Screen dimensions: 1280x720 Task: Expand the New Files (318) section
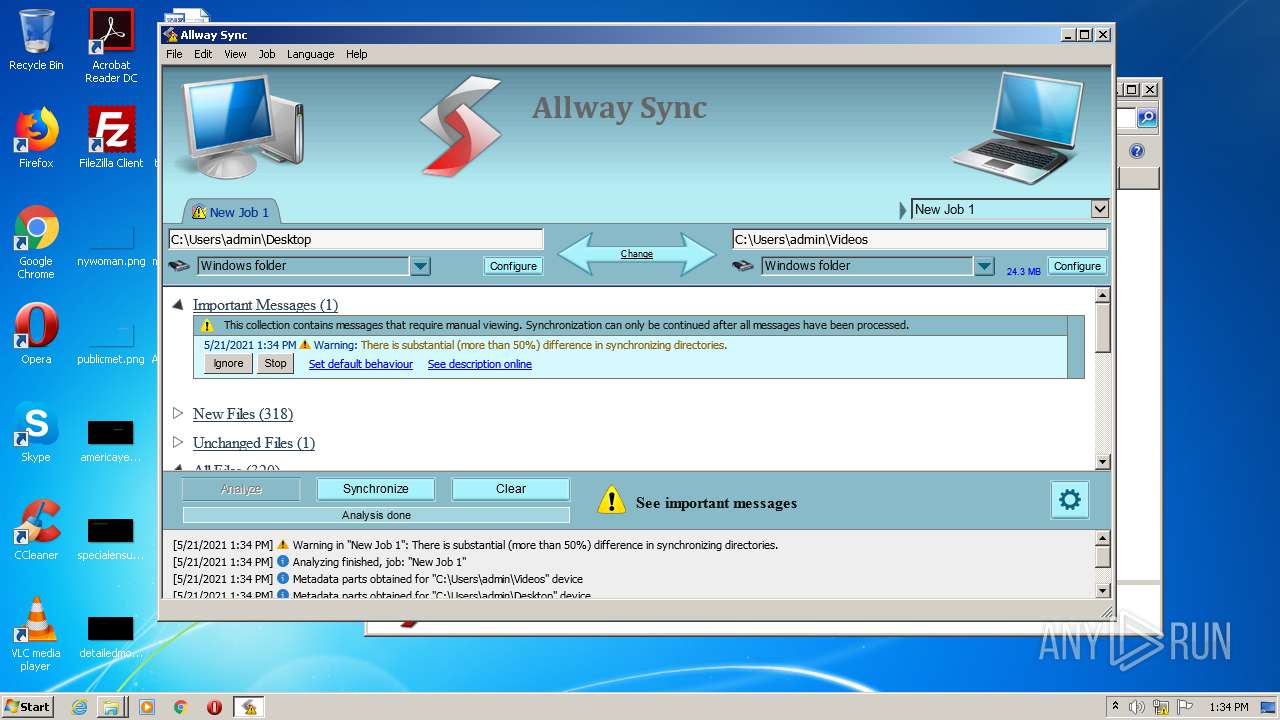click(177, 413)
